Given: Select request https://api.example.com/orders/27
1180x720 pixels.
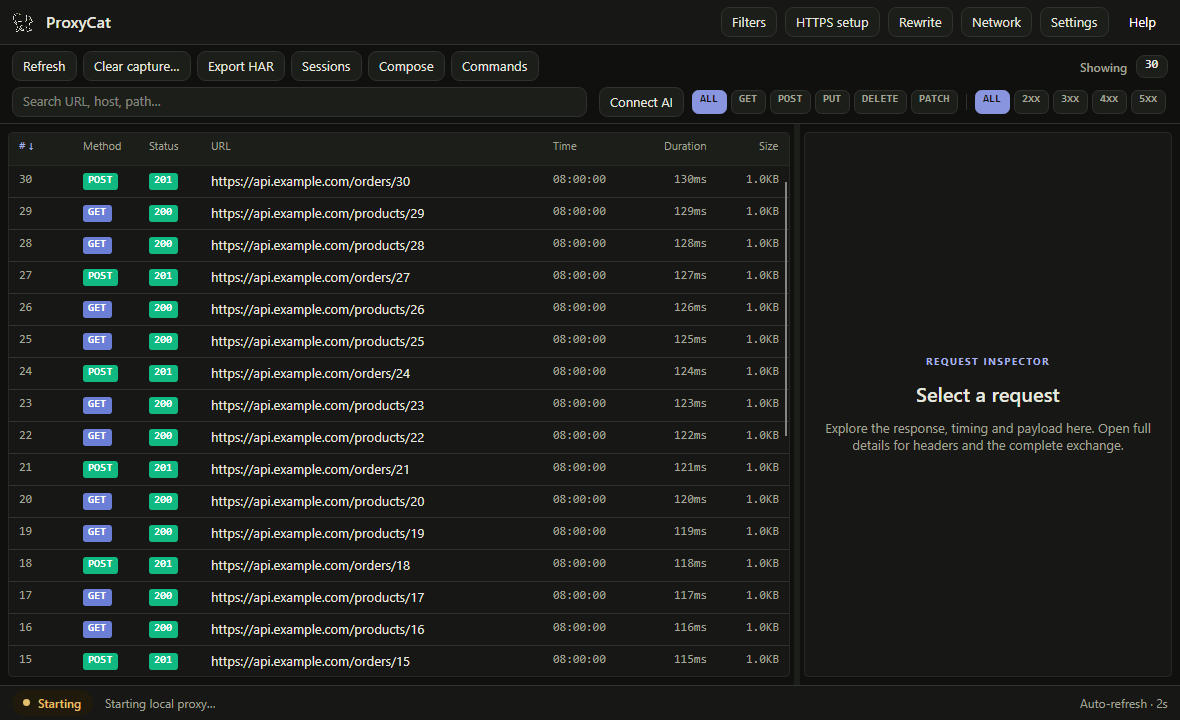Looking at the screenshot, I should click(398, 277).
